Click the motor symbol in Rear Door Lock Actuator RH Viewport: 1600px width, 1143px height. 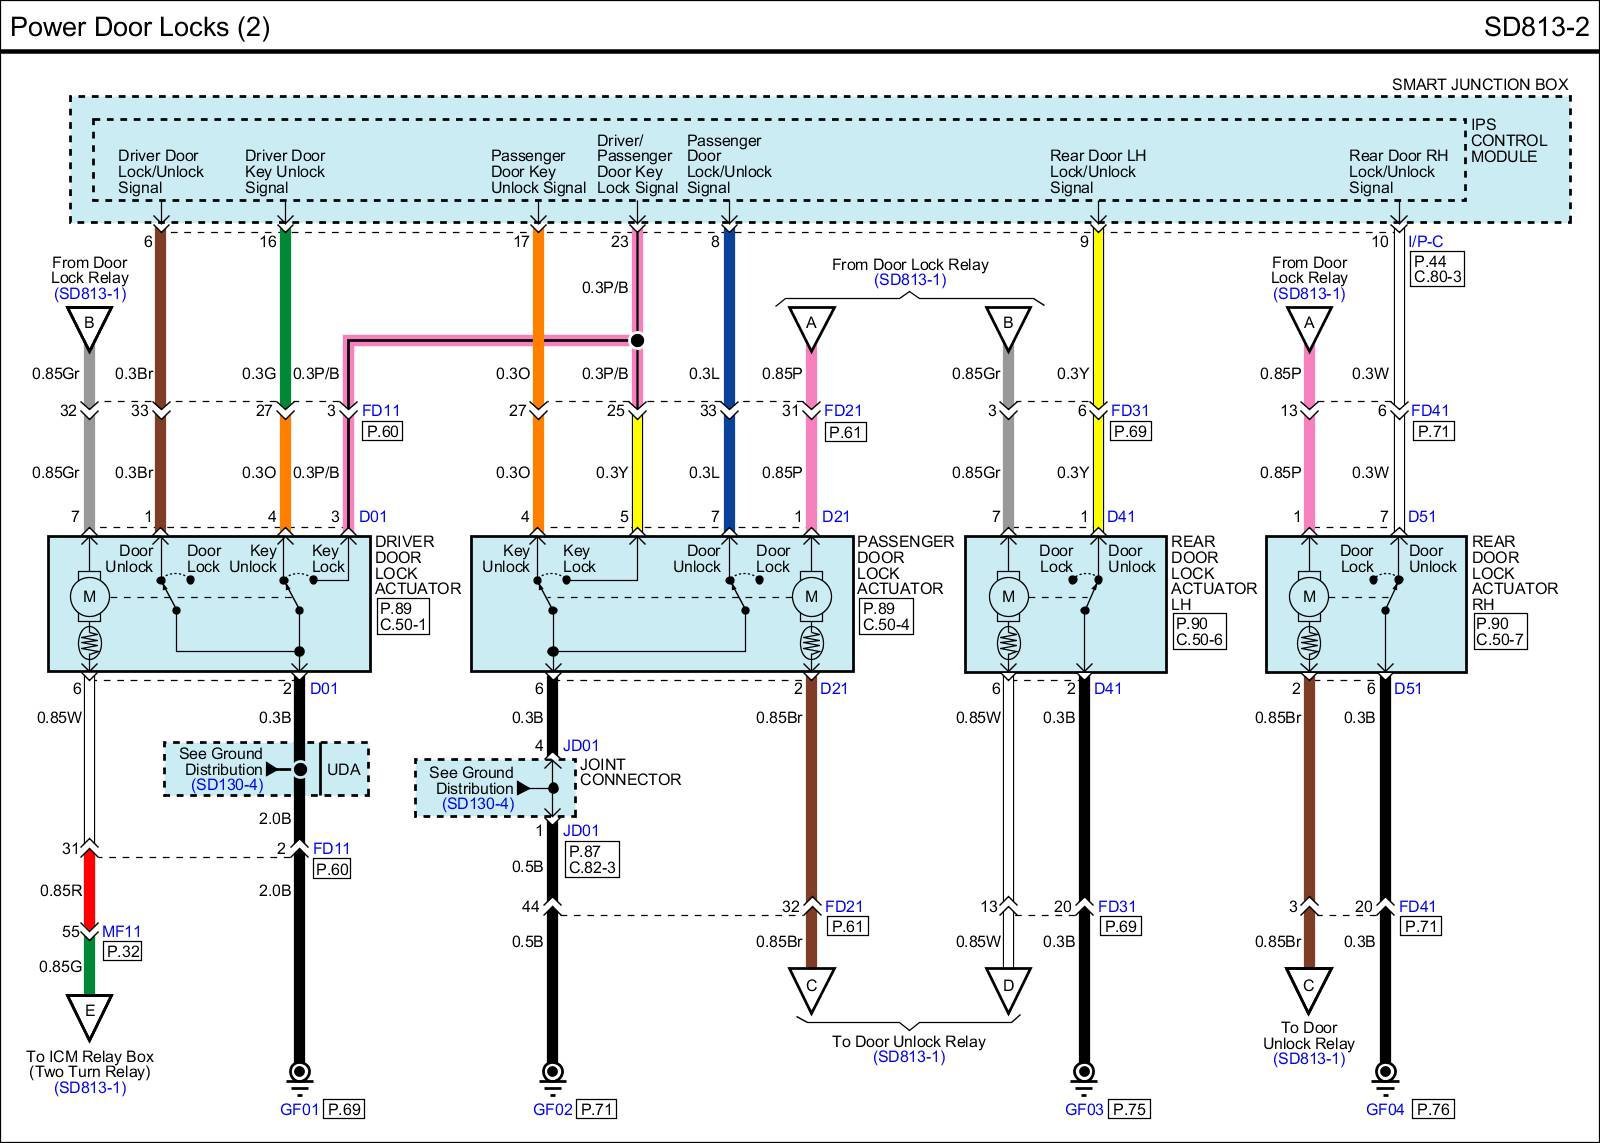tap(1309, 597)
